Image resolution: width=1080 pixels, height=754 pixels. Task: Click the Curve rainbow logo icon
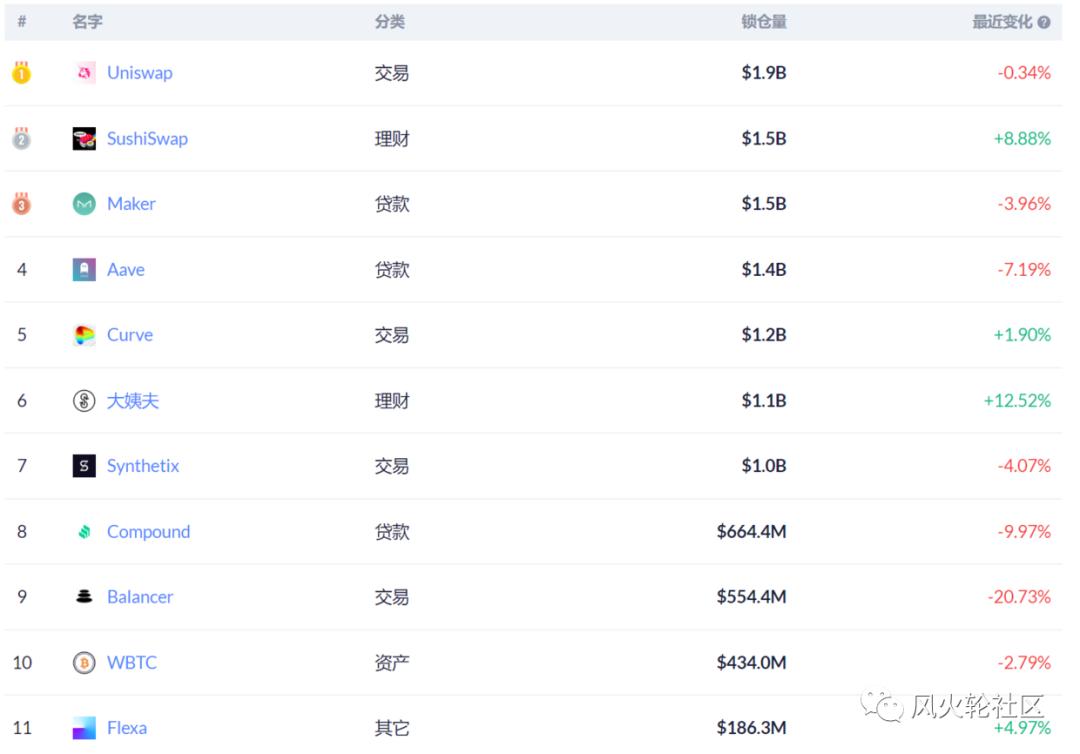[84, 335]
